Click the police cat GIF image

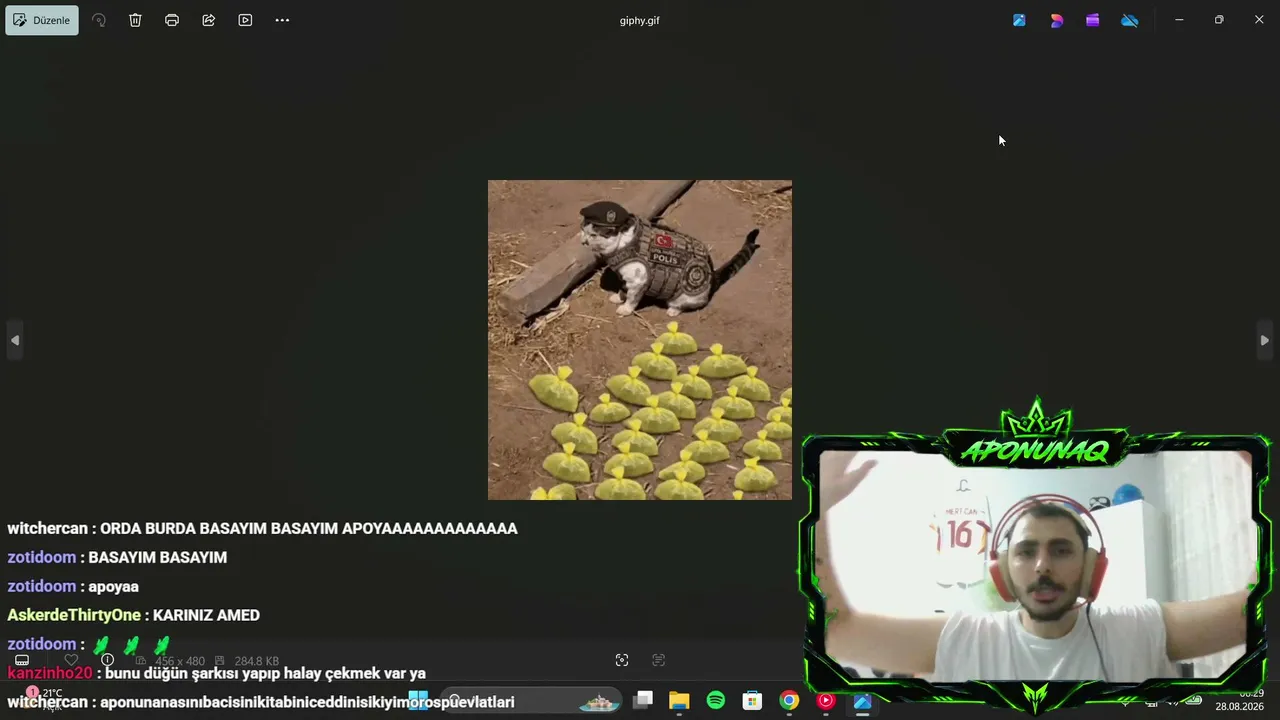click(x=640, y=340)
